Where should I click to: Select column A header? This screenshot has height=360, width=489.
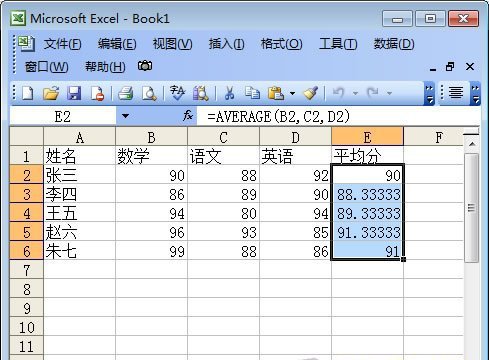[80, 137]
